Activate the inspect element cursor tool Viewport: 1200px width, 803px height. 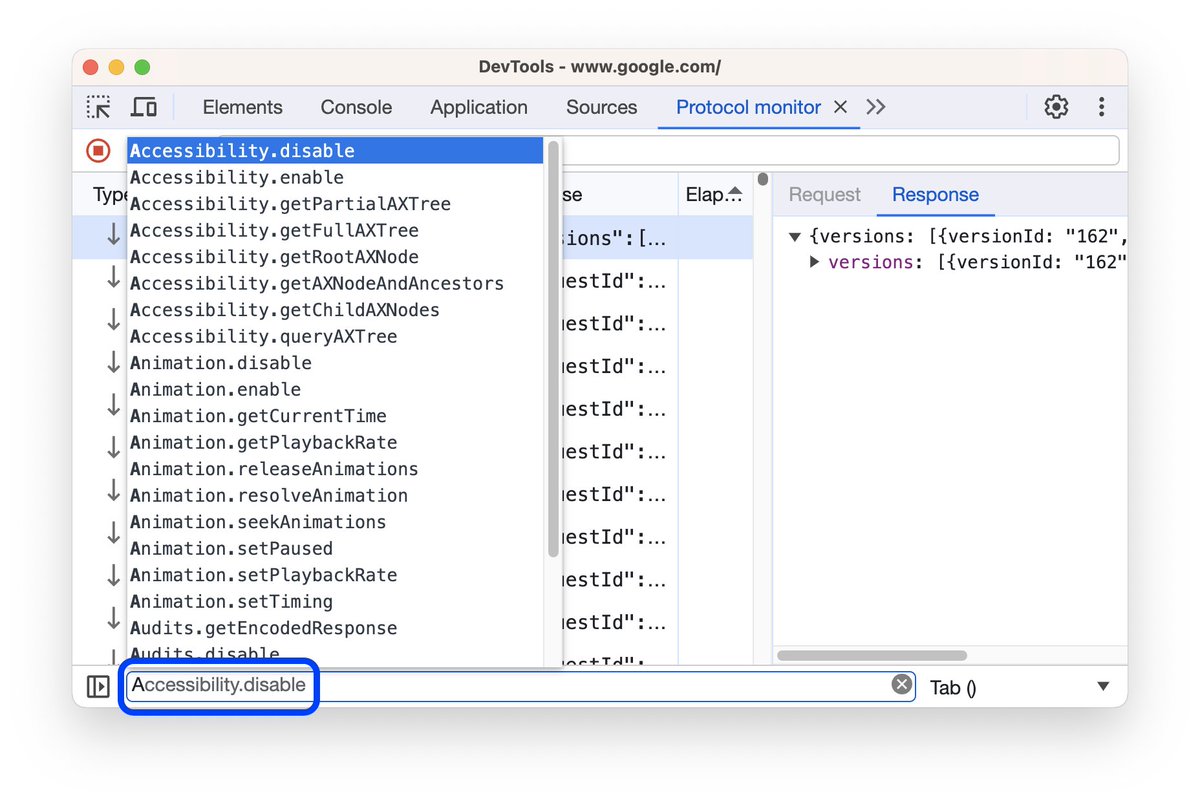pos(98,106)
